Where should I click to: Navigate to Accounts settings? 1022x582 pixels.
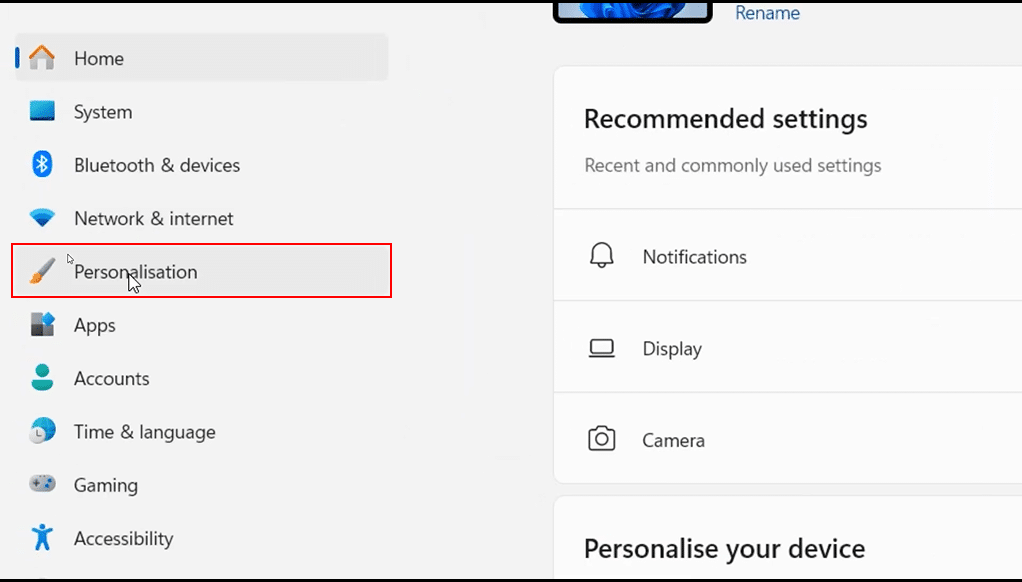[x=111, y=377]
